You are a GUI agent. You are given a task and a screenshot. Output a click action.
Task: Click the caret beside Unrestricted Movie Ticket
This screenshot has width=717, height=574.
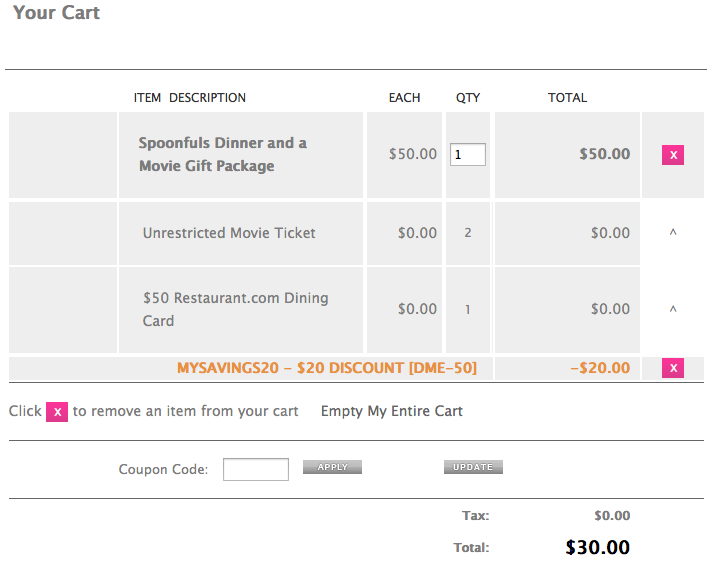(673, 232)
